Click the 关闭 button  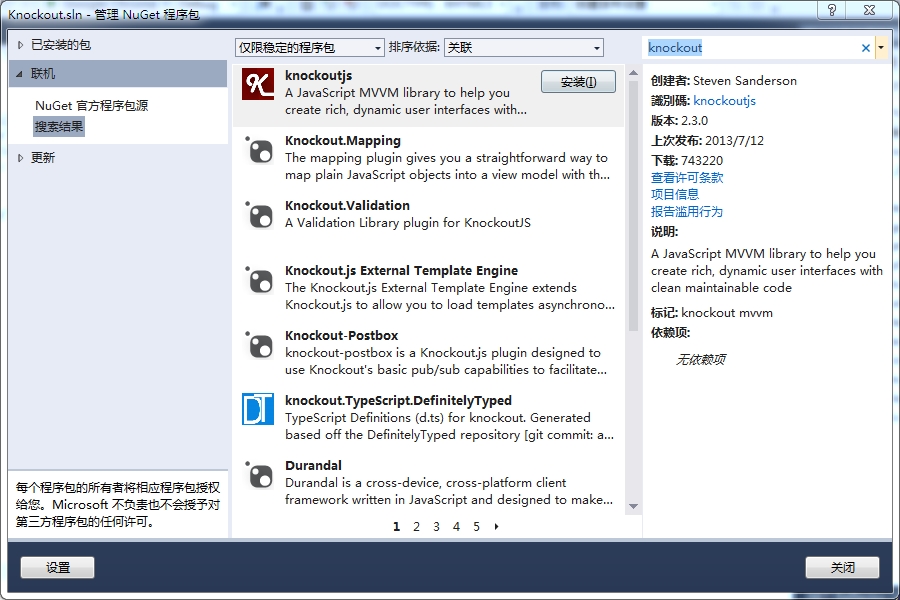click(x=842, y=567)
